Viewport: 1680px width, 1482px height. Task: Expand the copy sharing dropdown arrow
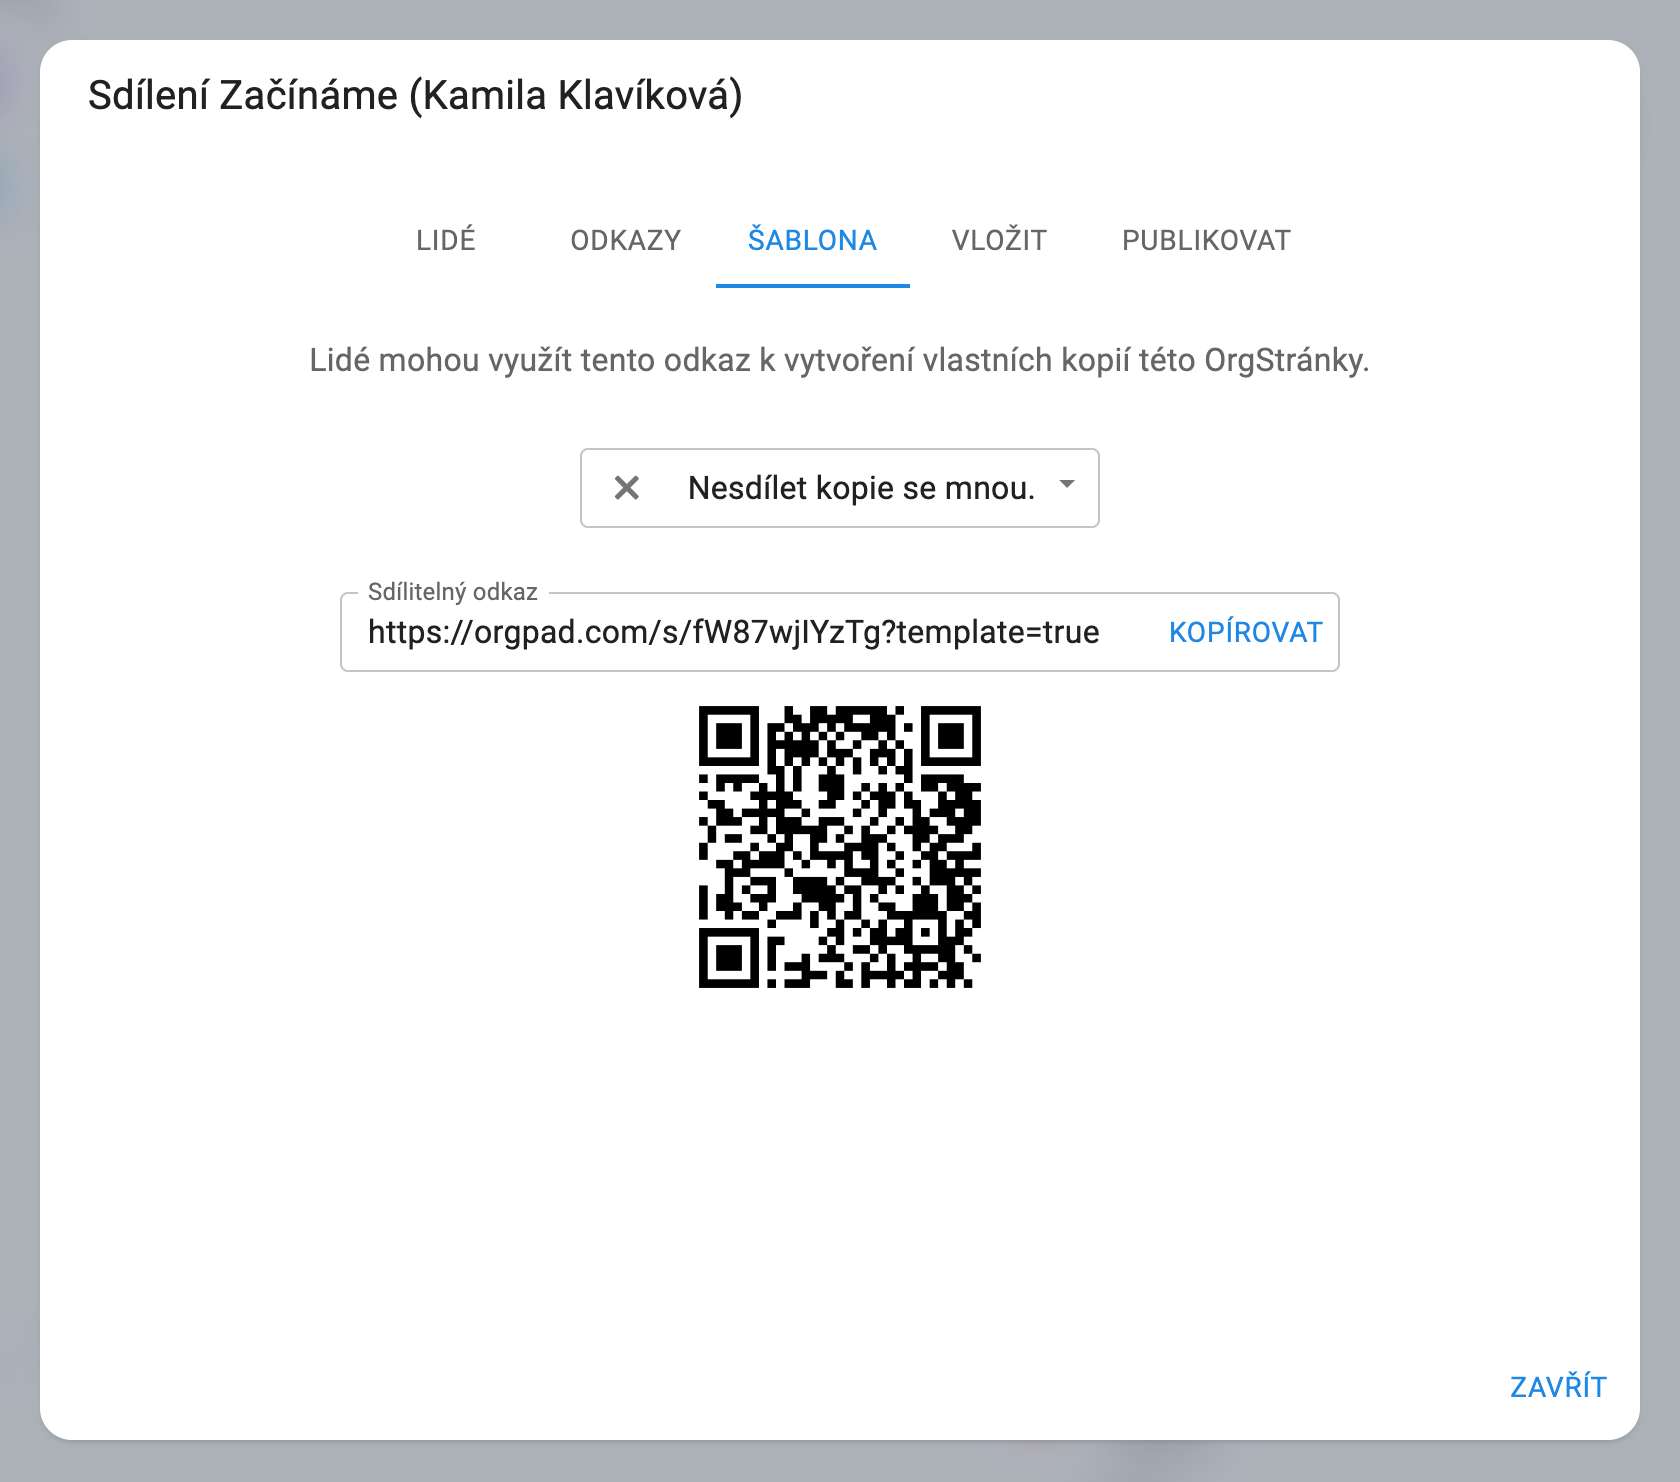[1067, 485]
